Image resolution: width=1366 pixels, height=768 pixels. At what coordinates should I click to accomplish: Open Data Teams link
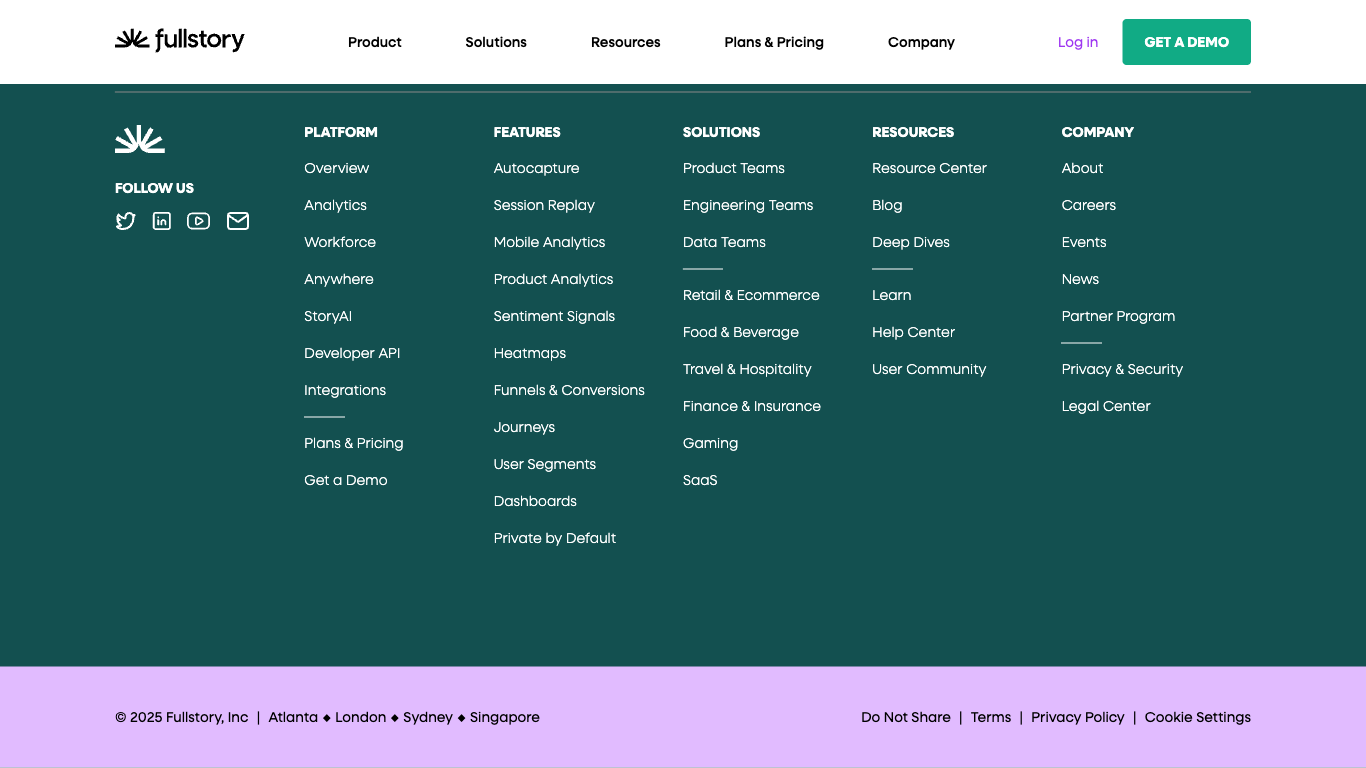tap(724, 242)
